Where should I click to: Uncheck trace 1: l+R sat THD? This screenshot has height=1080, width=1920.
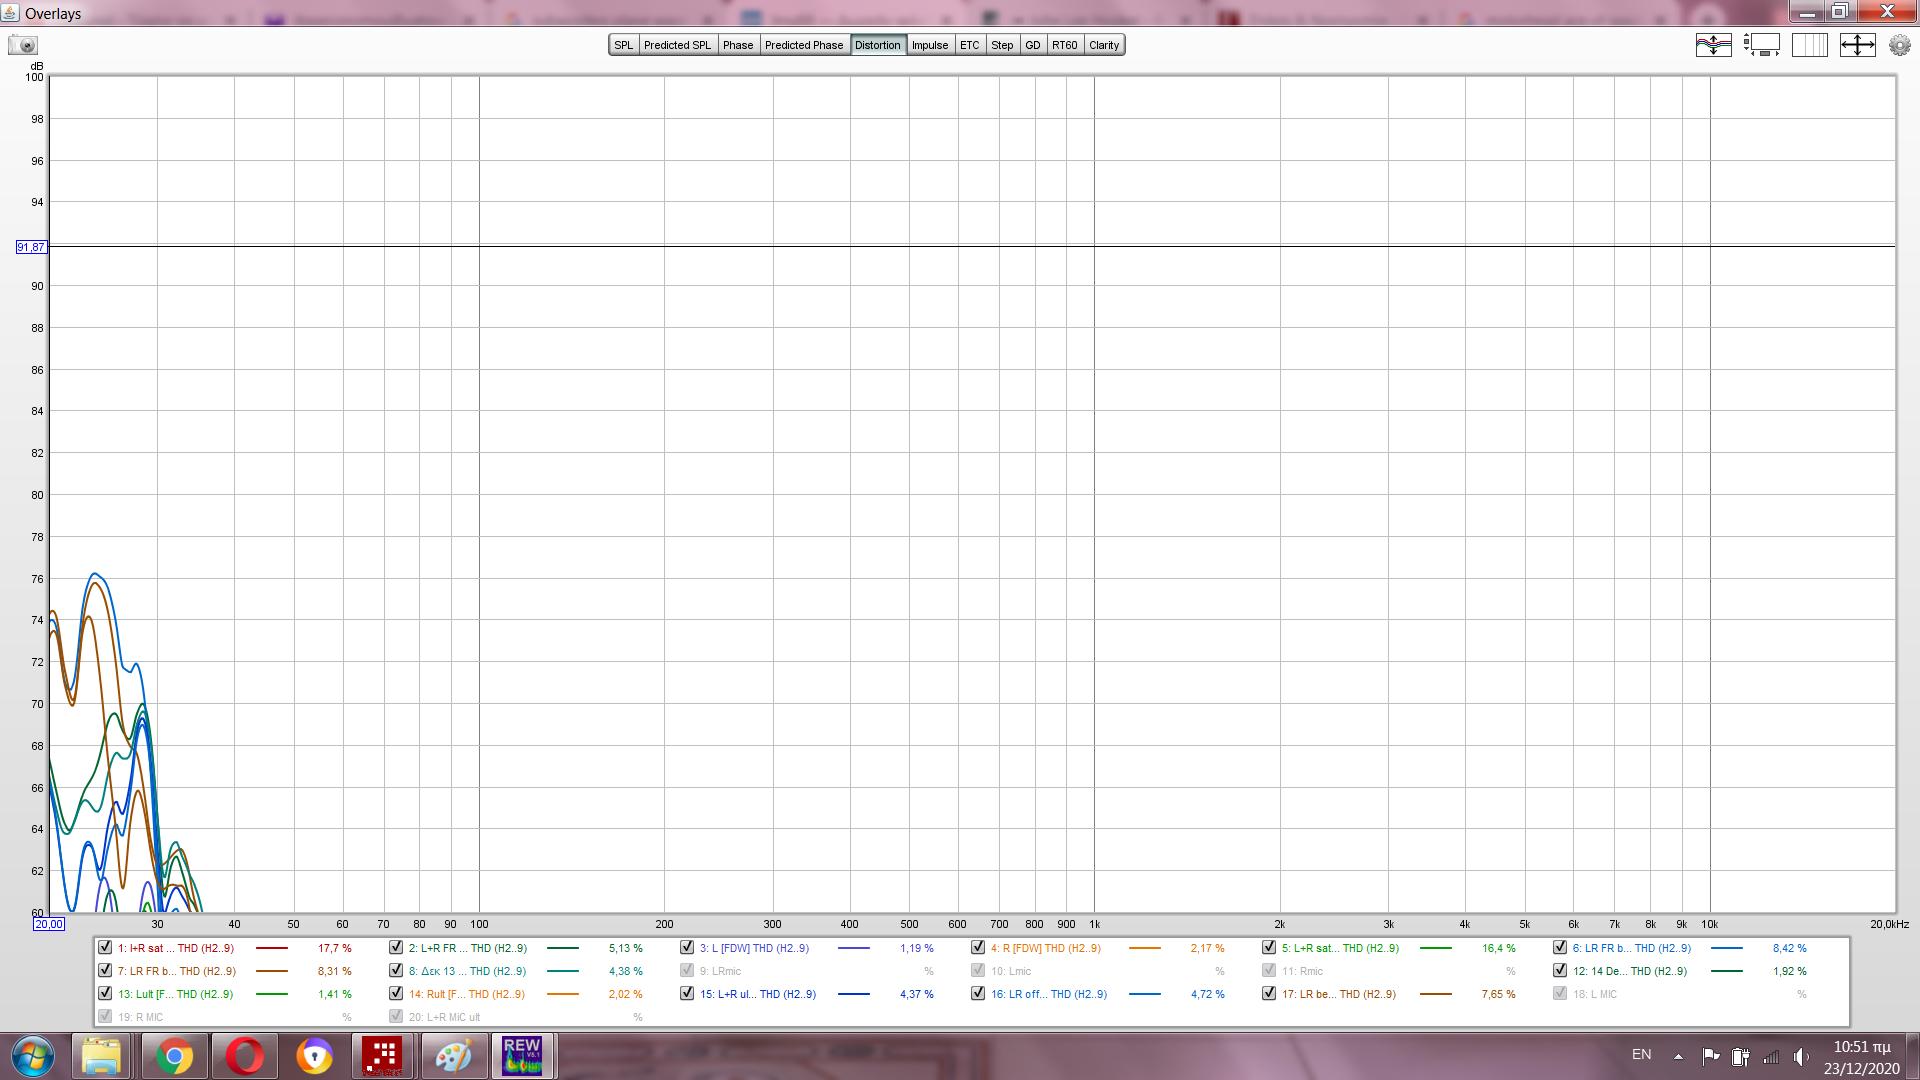click(x=105, y=947)
